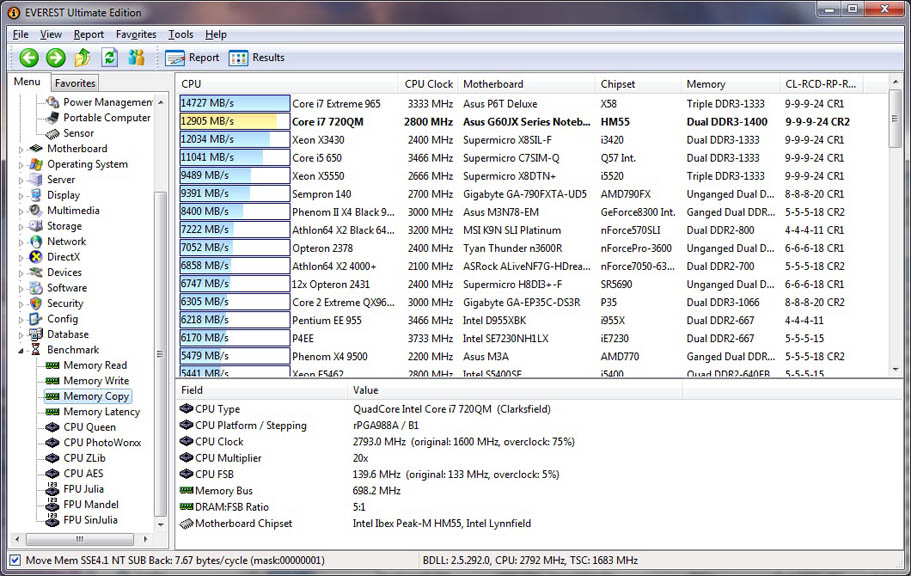Click the Config icon in tree
This screenshot has height=576, width=911.
(36, 319)
